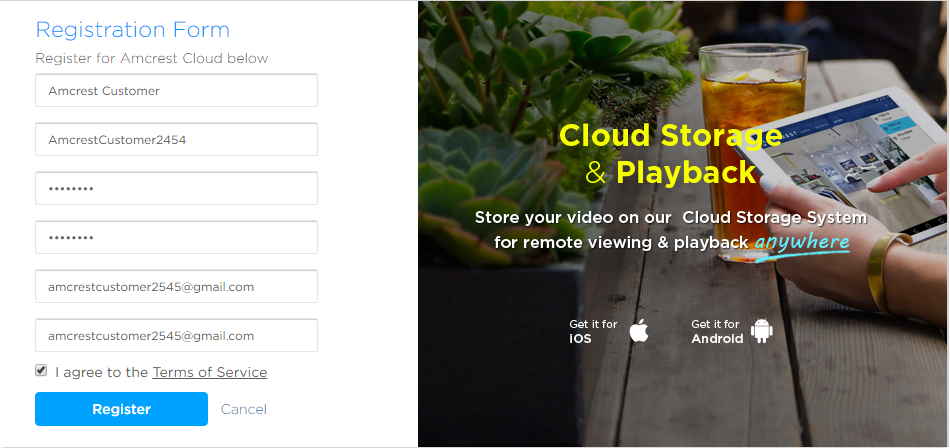The image size is (950, 448).
Task: Click the handwritten "anywhere" word
Action: 802,242
